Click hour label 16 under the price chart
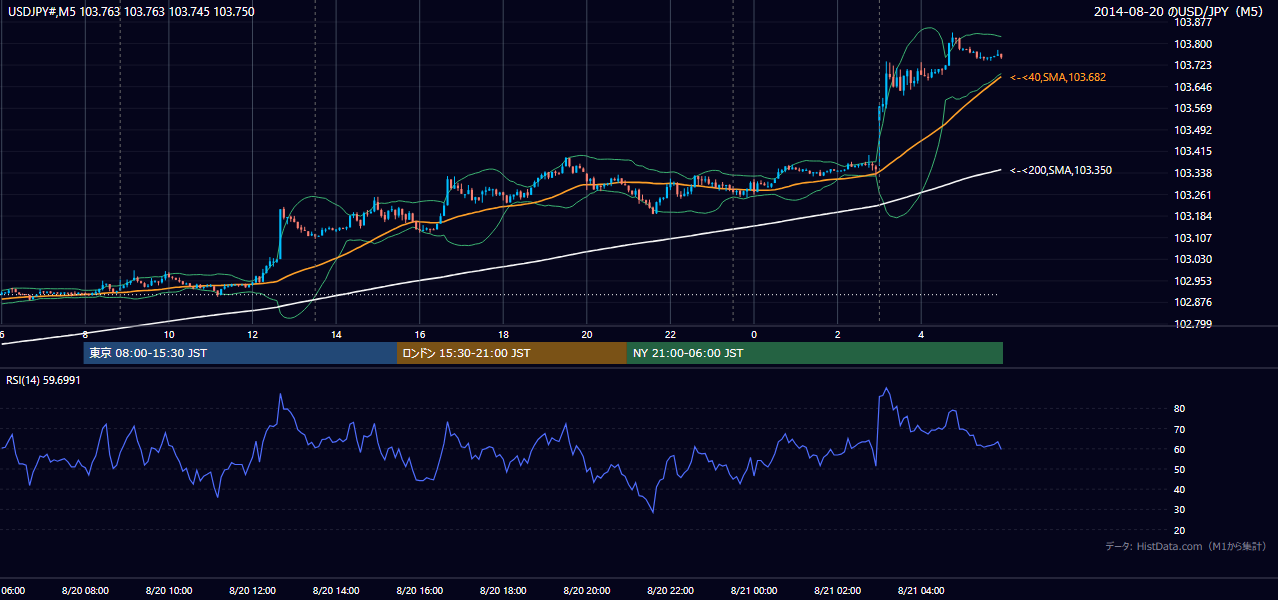The width and height of the screenshot is (1278, 600). tap(420, 334)
